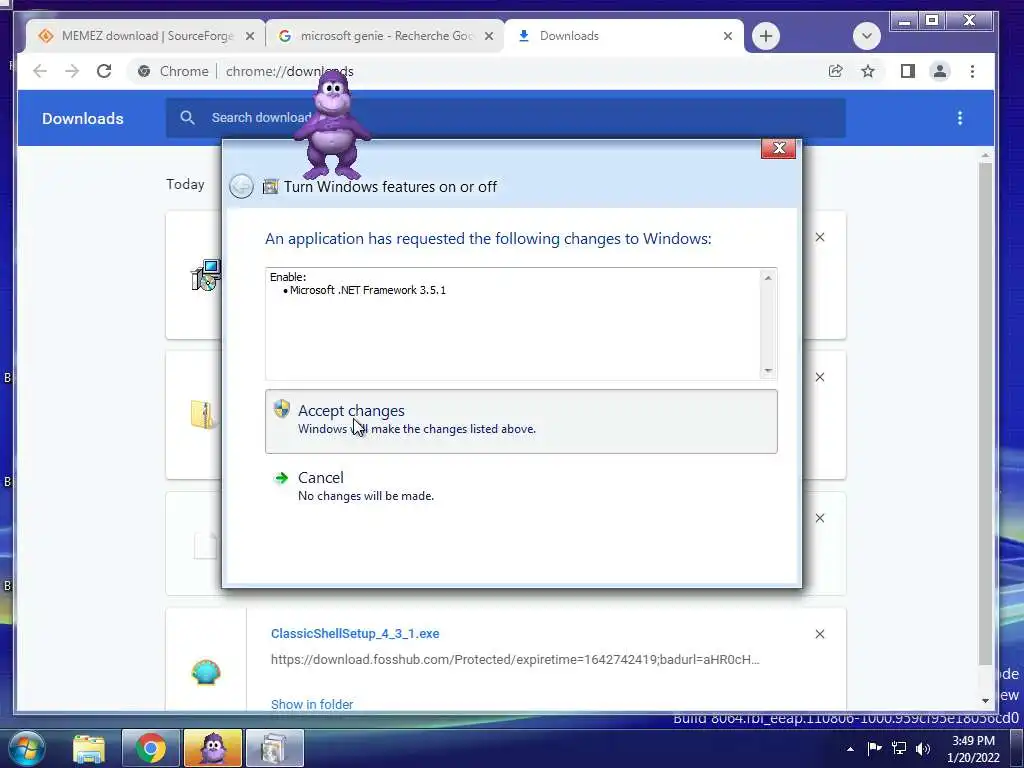
Task: Minimize the Chrome window
Action: pos(904,22)
